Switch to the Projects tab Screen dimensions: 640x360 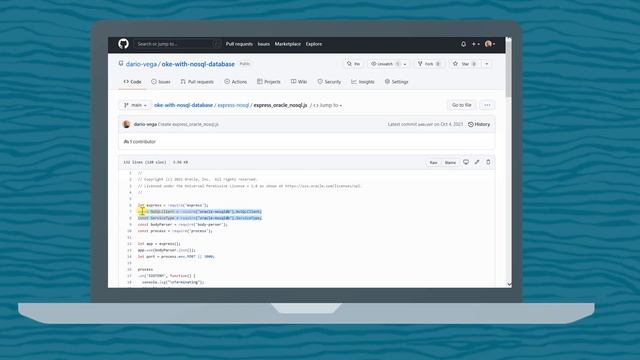[269, 82]
